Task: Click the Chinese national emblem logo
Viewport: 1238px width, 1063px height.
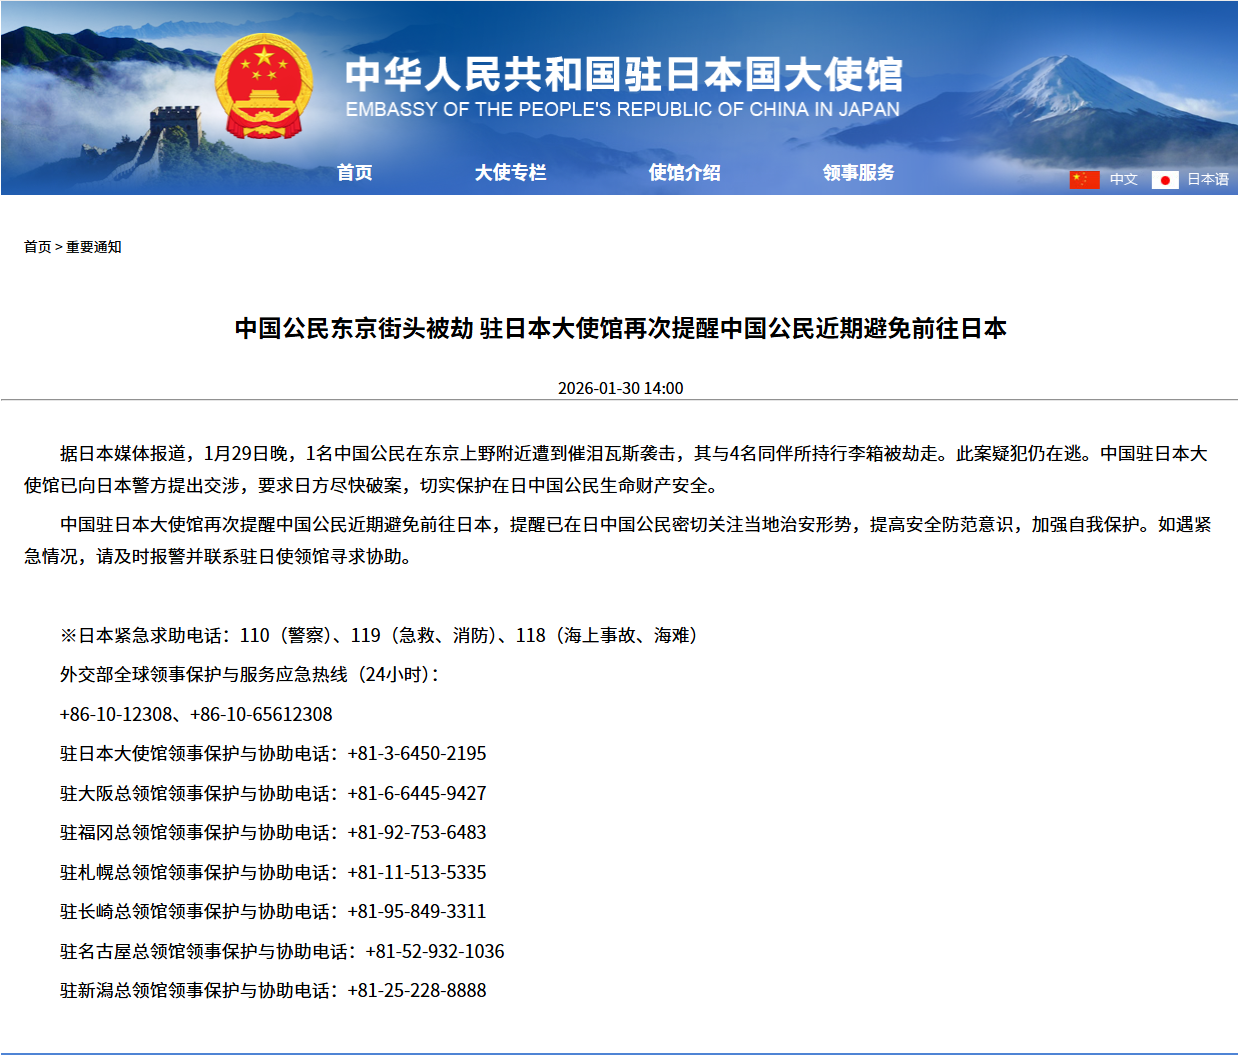Action: click(x=263, y=87)
